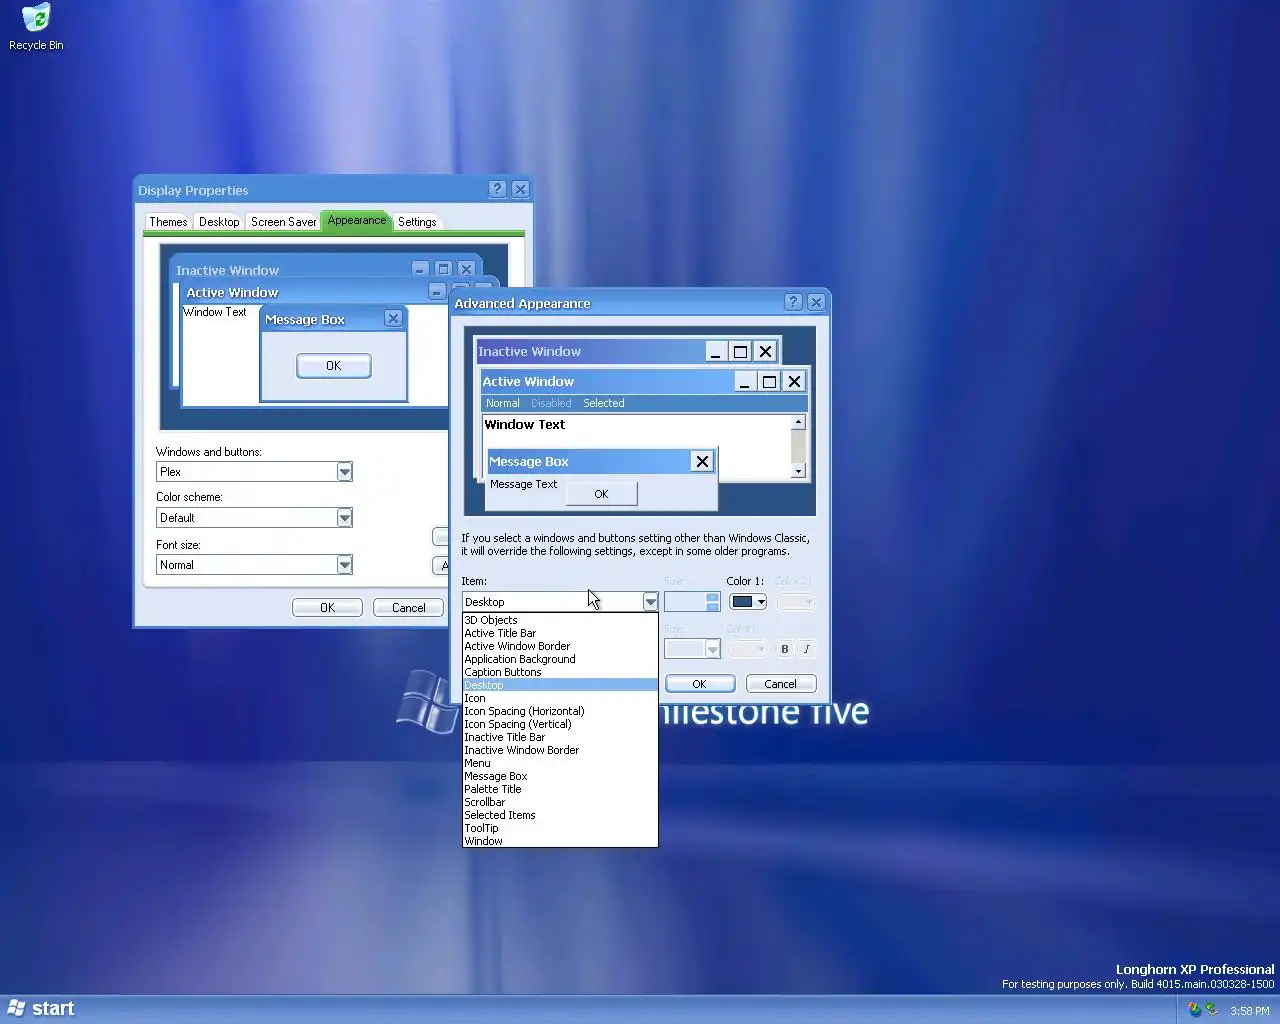The image size is (1280, 1024).
Task: Choose Inactive Title Bar item
Action: [x=560, y=737]
